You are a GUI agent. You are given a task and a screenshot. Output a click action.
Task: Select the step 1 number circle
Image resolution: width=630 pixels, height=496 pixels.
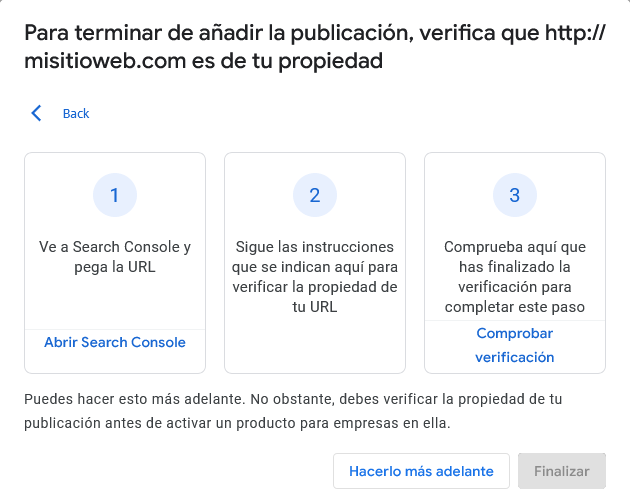115,196
